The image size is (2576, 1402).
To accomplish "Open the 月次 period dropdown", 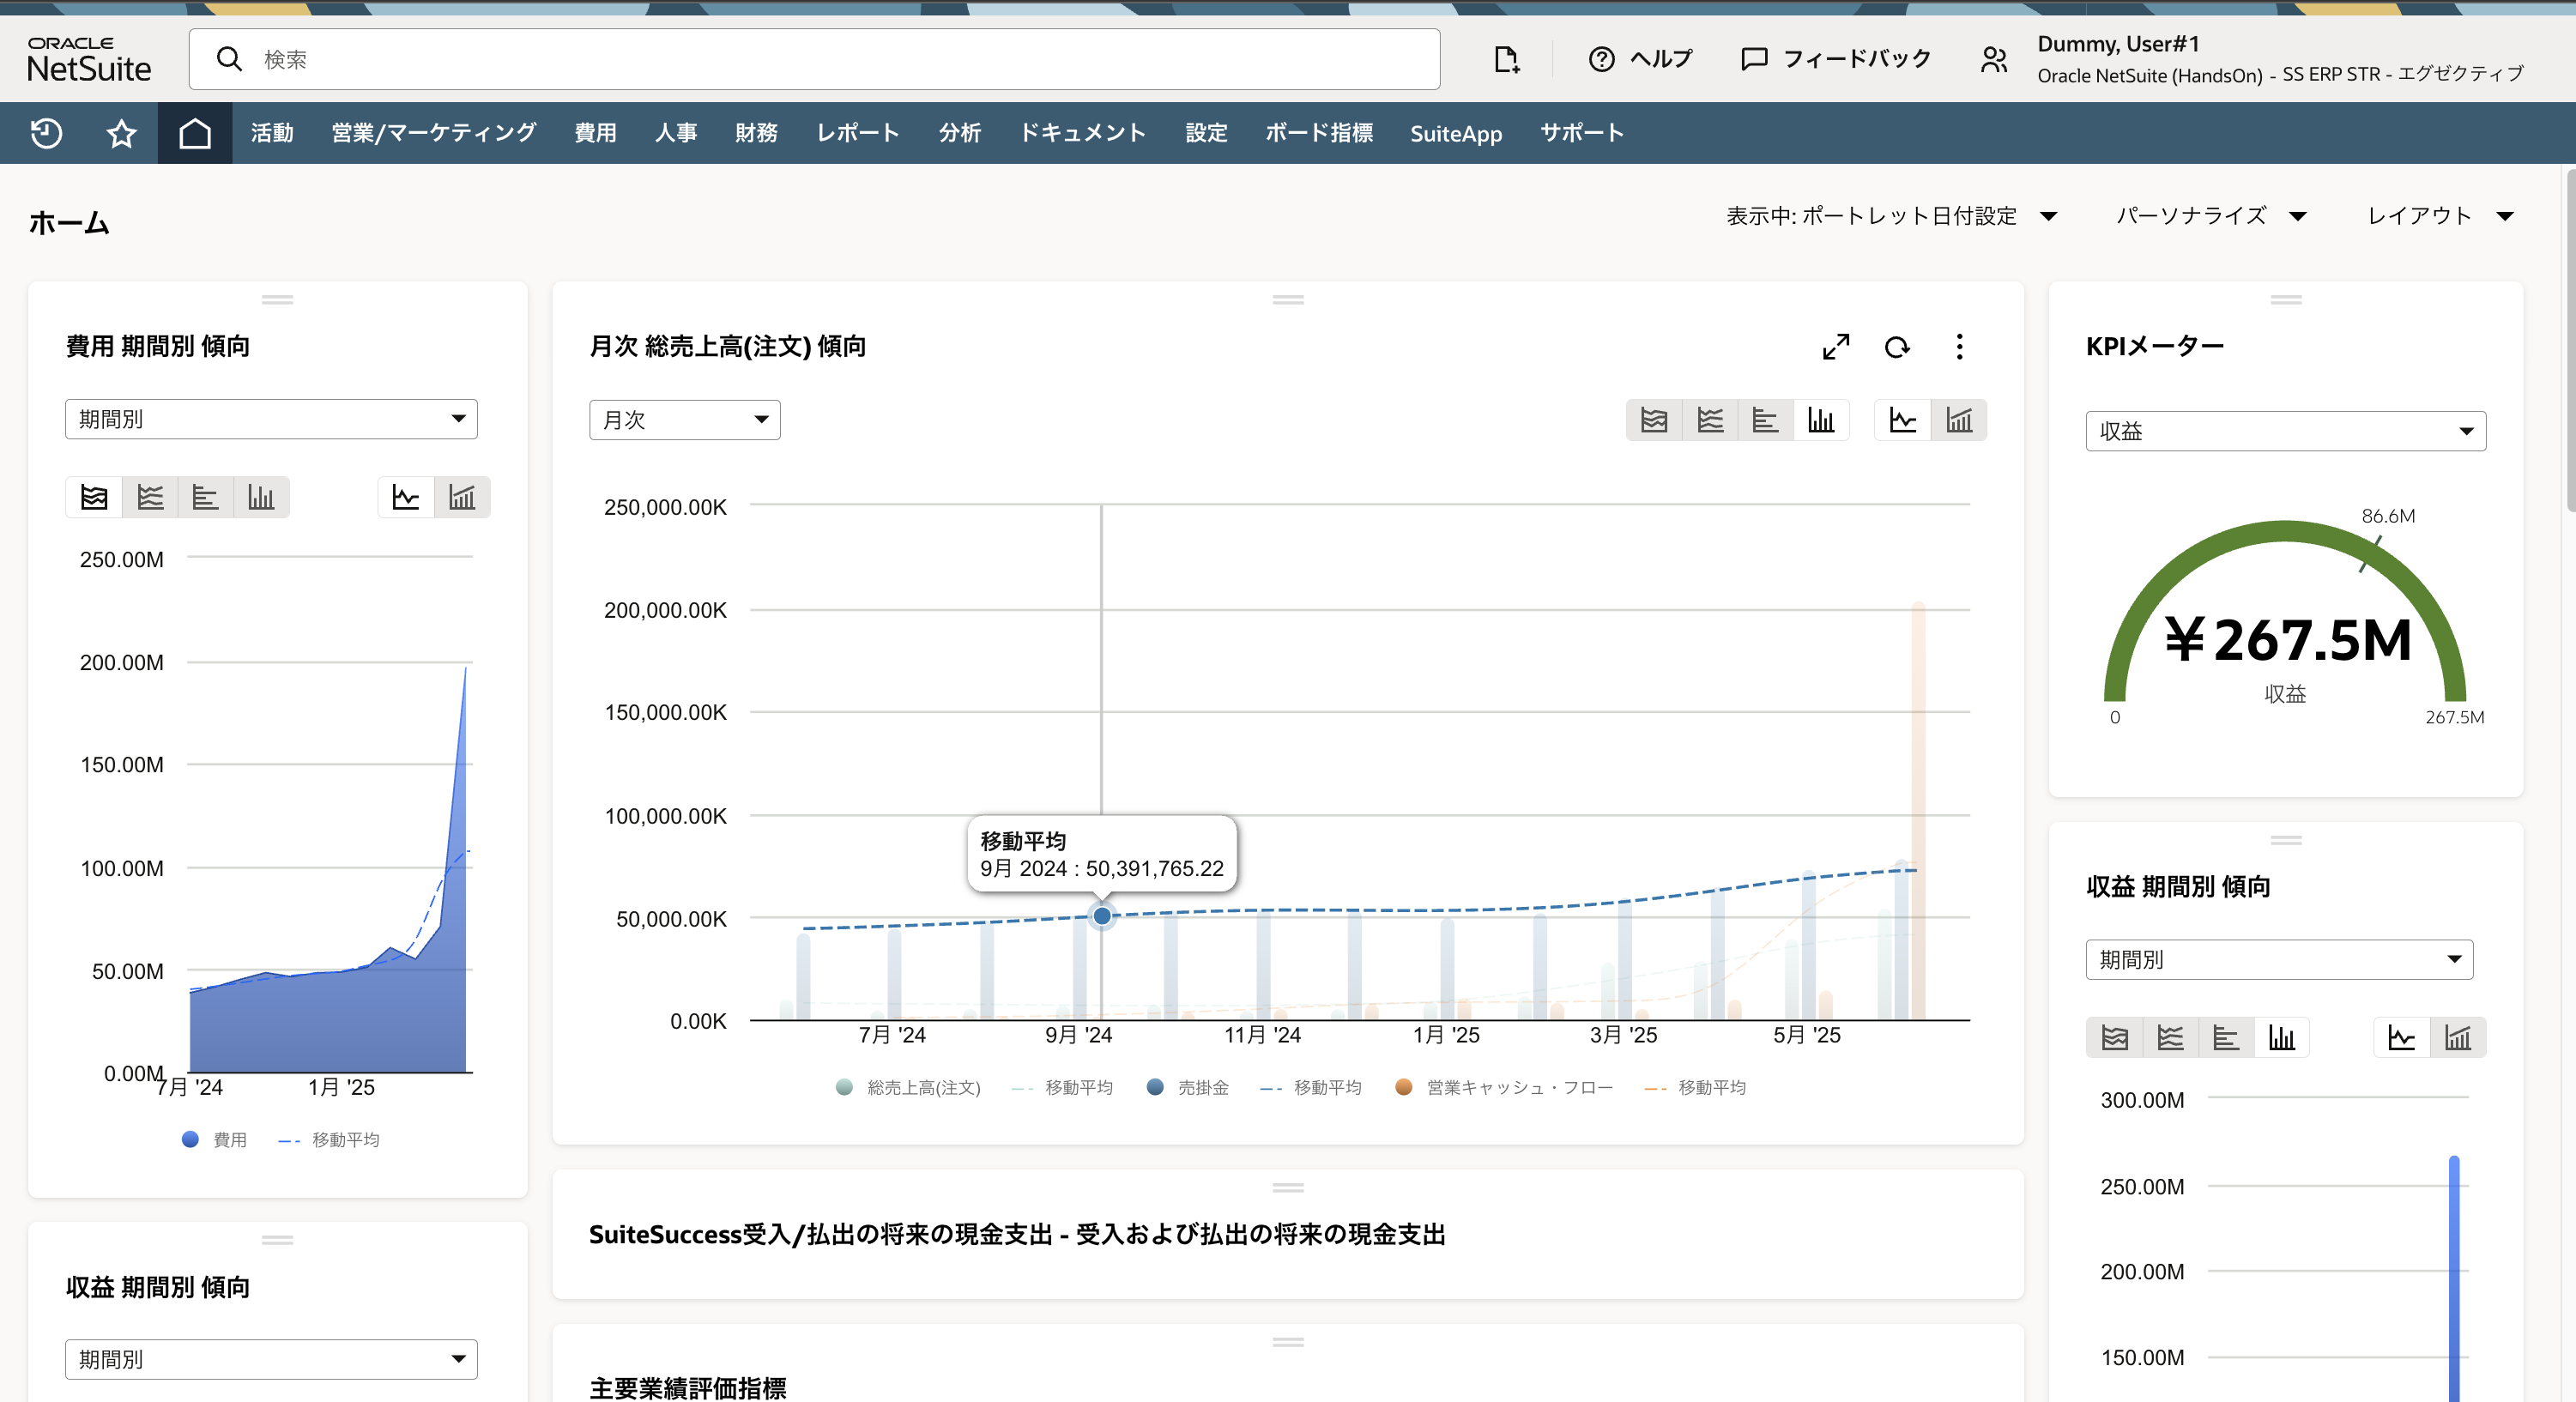I will tap(684, 420).
